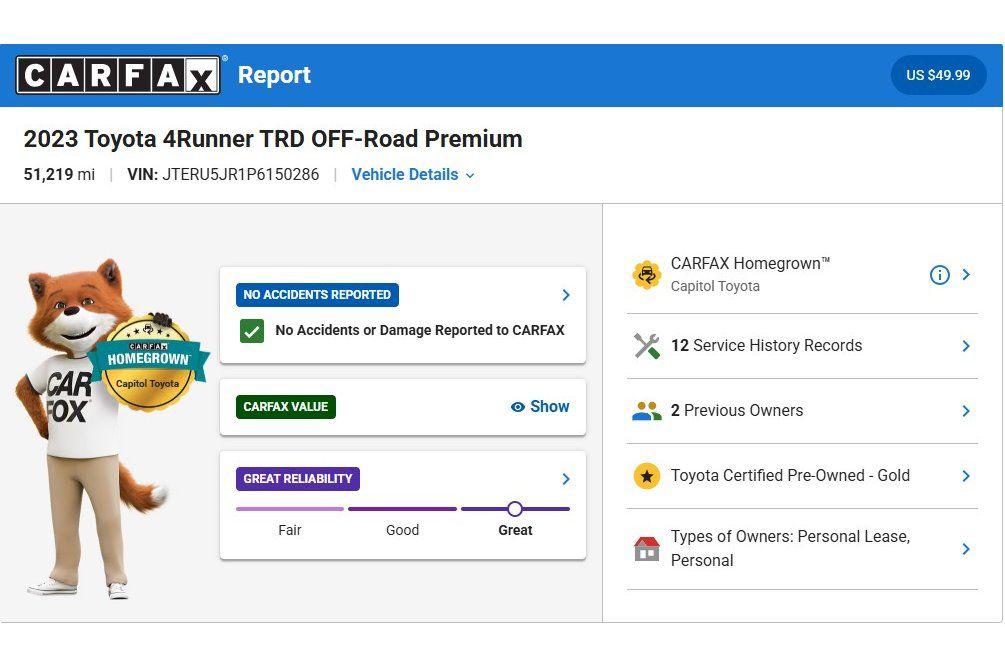Click the Fair segment of reliability bar
The width and height of the screenshot is (1005, 670).
point(290,509)
